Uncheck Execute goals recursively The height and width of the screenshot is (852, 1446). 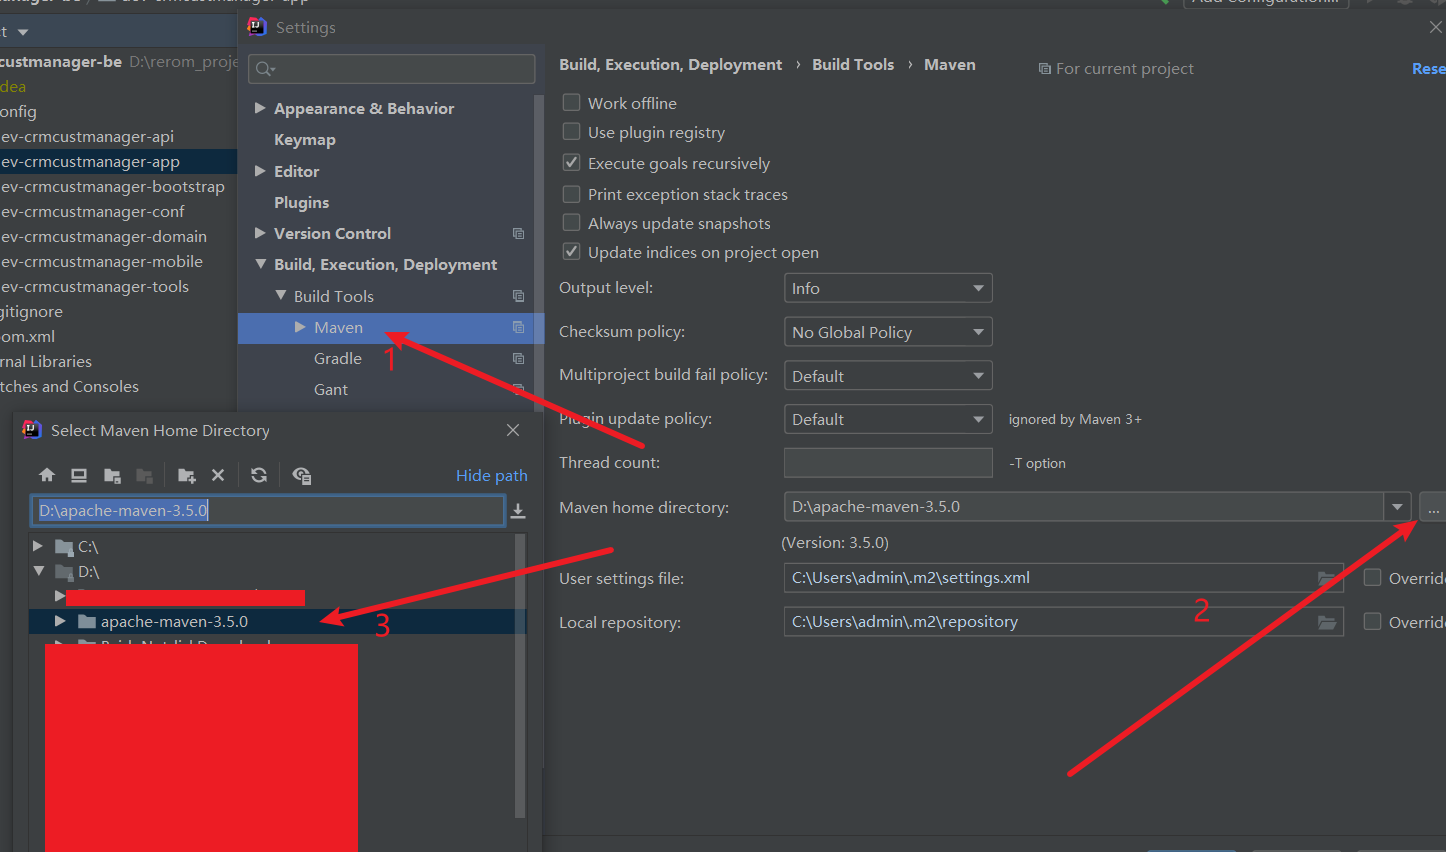click(x=571, y=162)
